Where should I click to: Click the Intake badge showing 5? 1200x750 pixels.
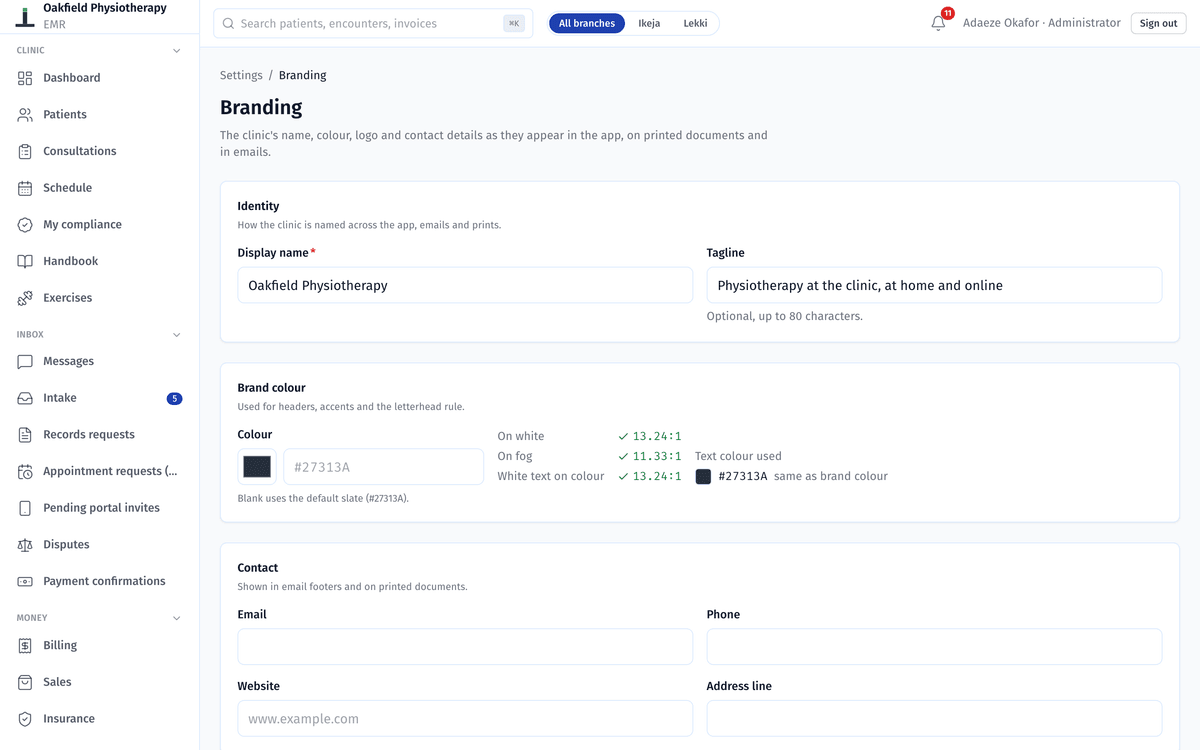(174, 398)
